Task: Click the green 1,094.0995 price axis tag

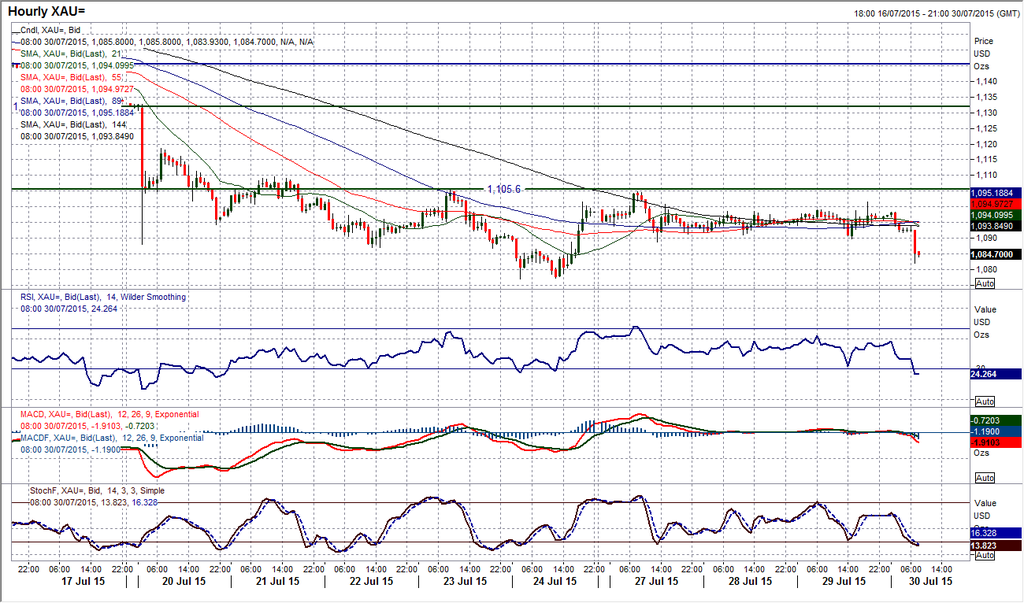Action: [996, 216]
